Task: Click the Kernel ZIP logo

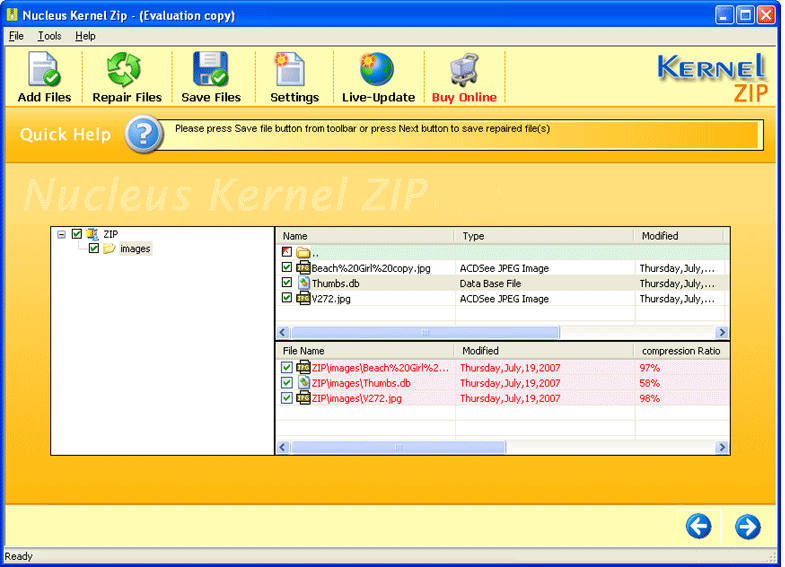Action: coord(712,78)
